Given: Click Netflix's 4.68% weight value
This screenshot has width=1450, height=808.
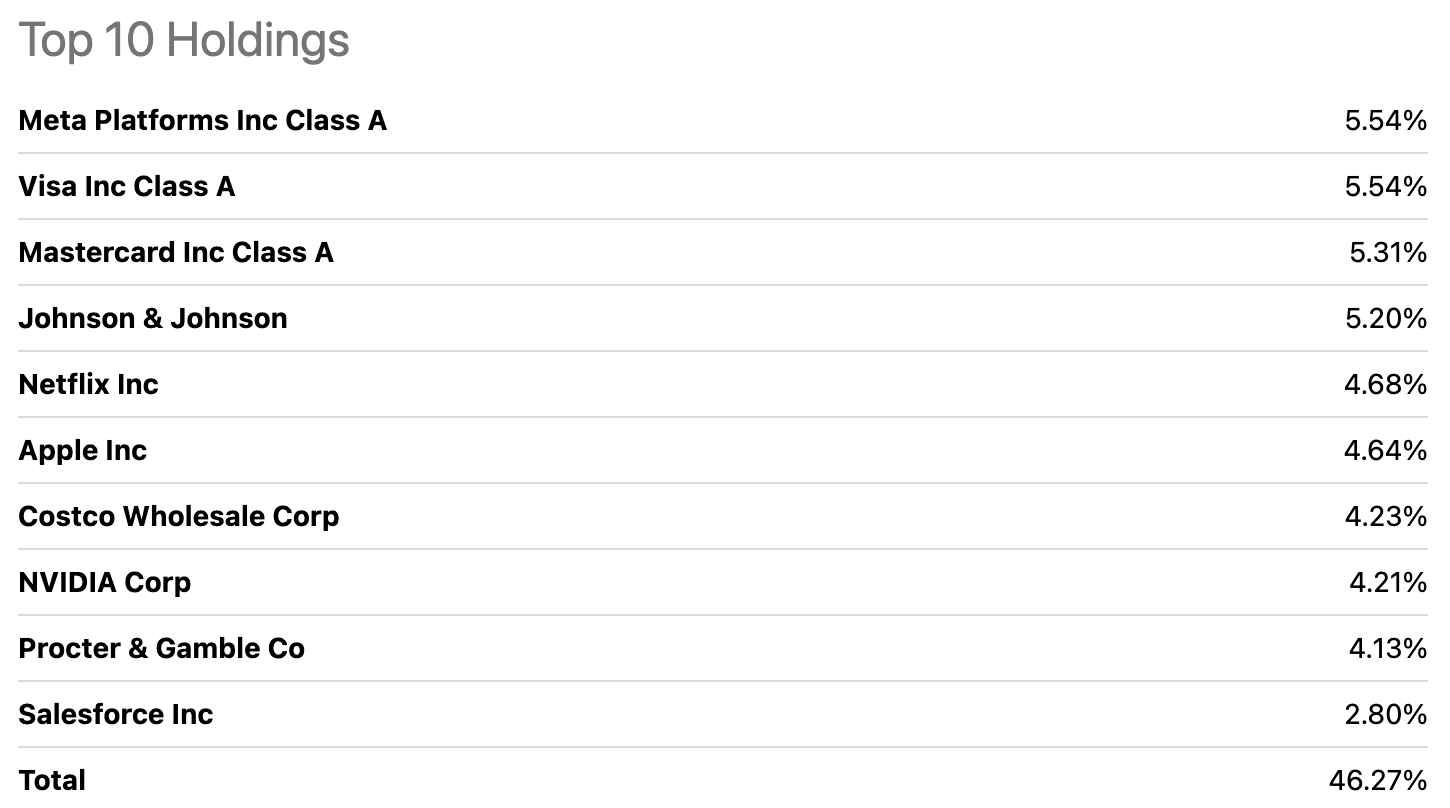Looking at the screenshot, I should [x=1385, y=385].
